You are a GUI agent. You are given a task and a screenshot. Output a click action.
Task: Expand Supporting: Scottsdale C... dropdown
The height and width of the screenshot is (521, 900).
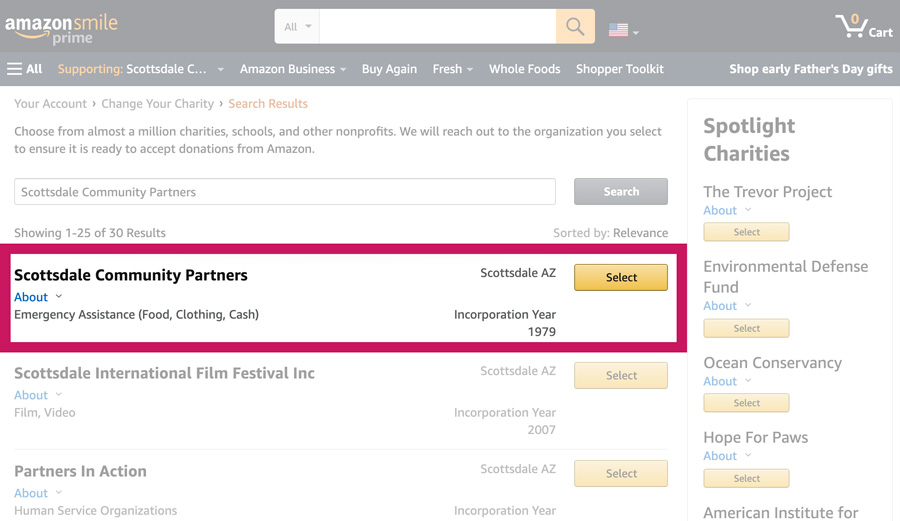141,69
